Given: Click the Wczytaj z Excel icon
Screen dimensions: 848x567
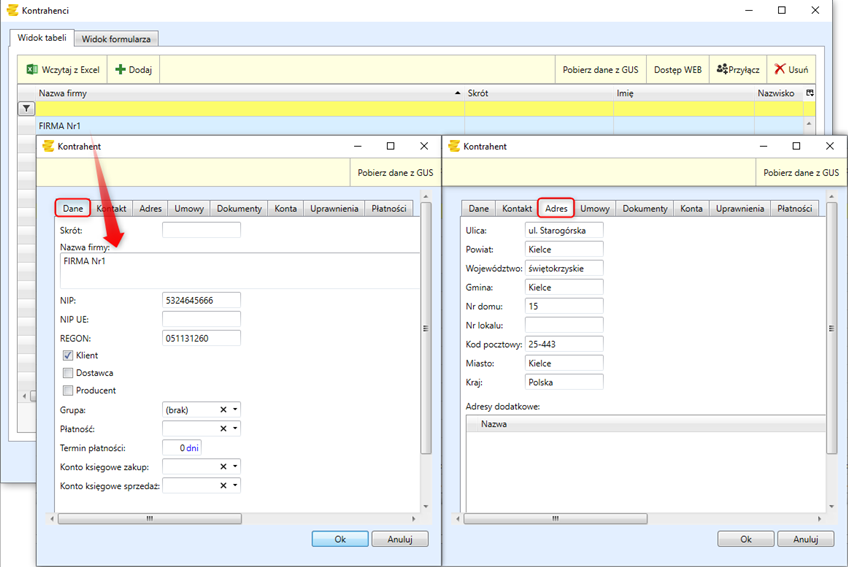Looking at the screenshot, I should [32, 69].
